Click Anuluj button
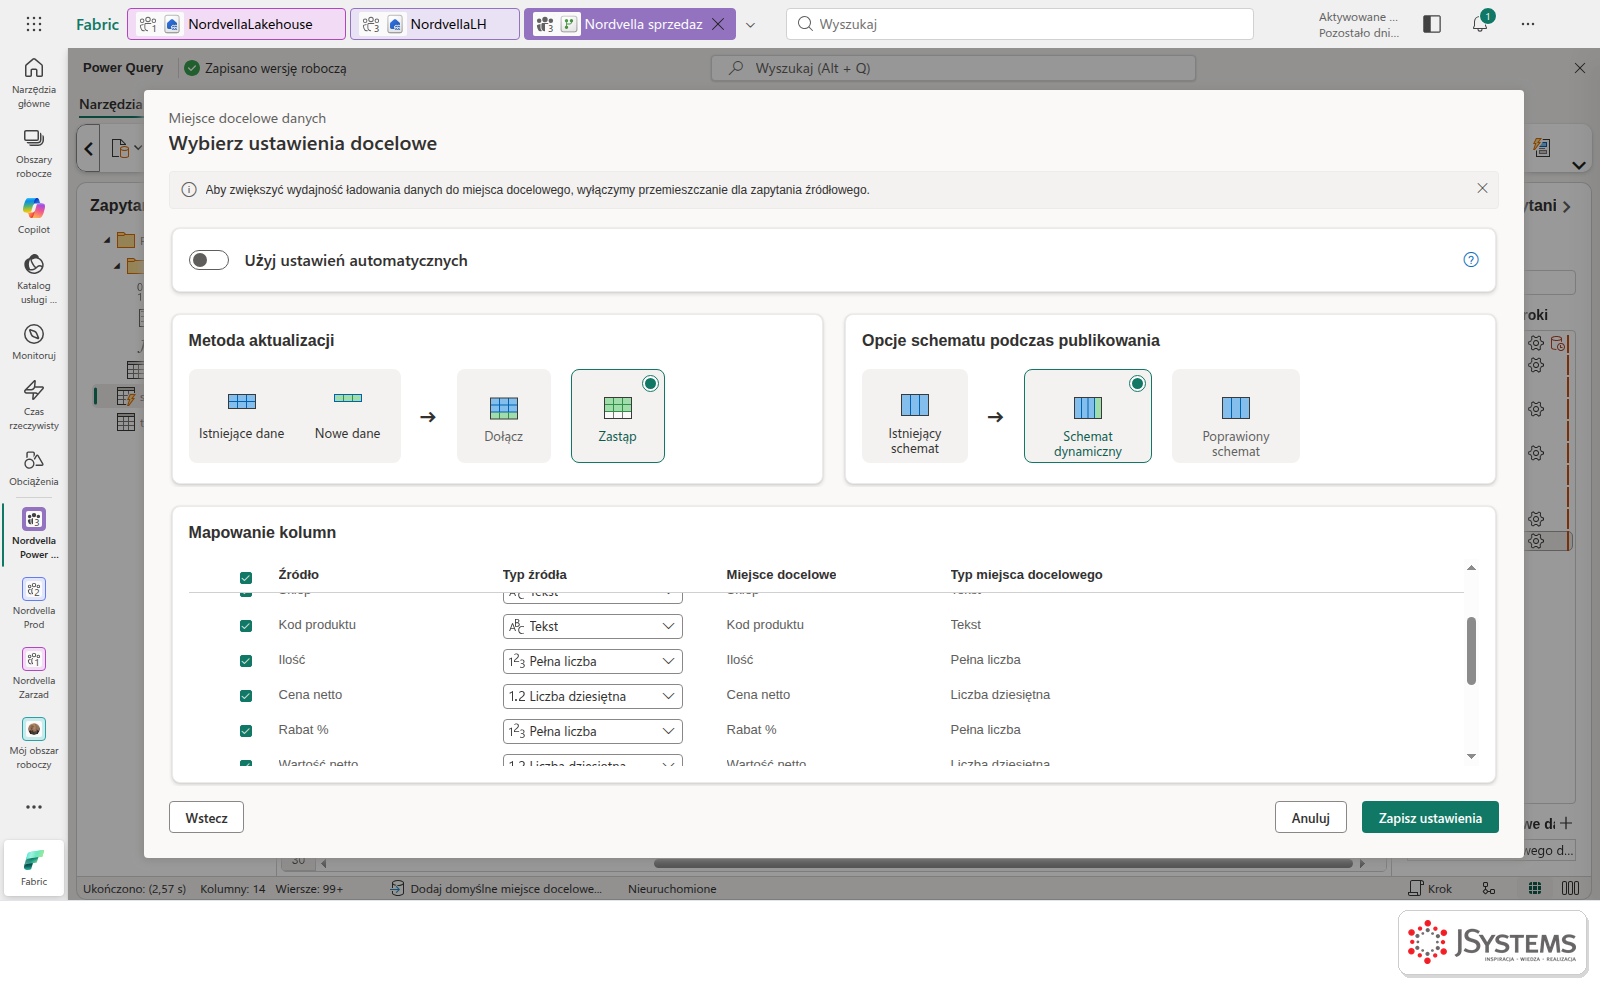Viewport: 1600px width, 984px height. pos(1311,817)
